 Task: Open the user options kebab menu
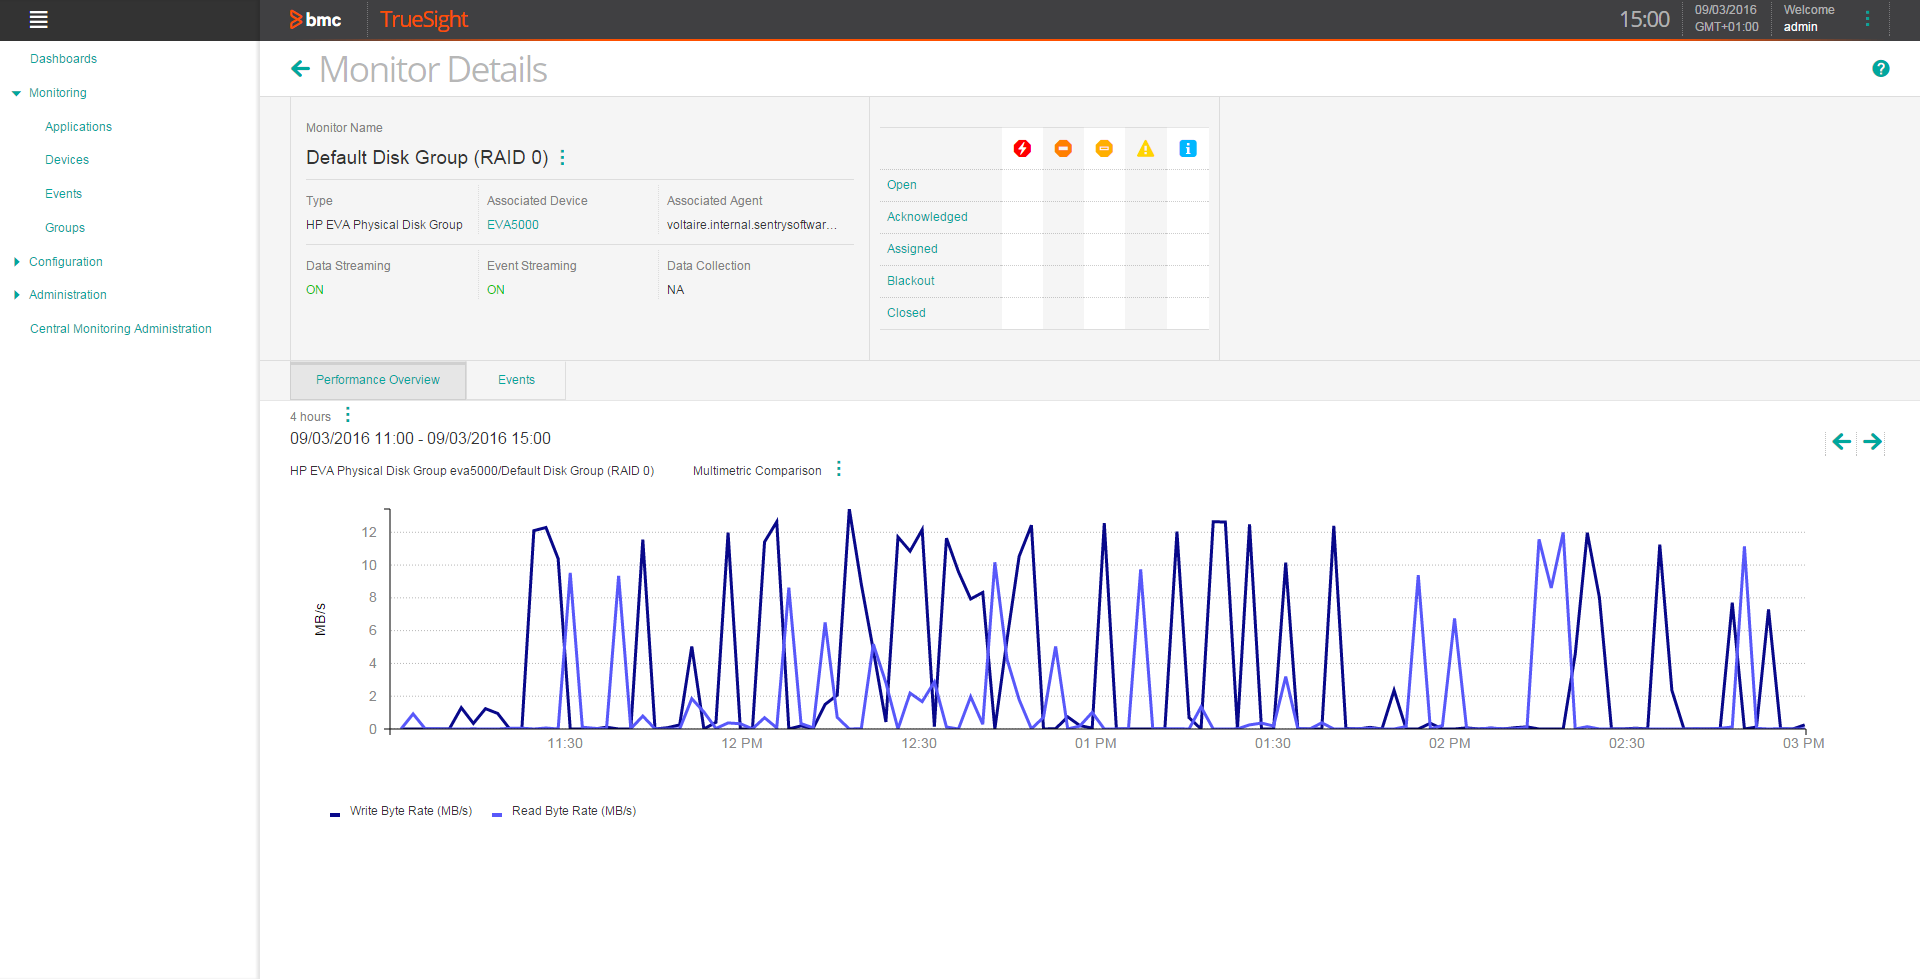(1867, 19)
